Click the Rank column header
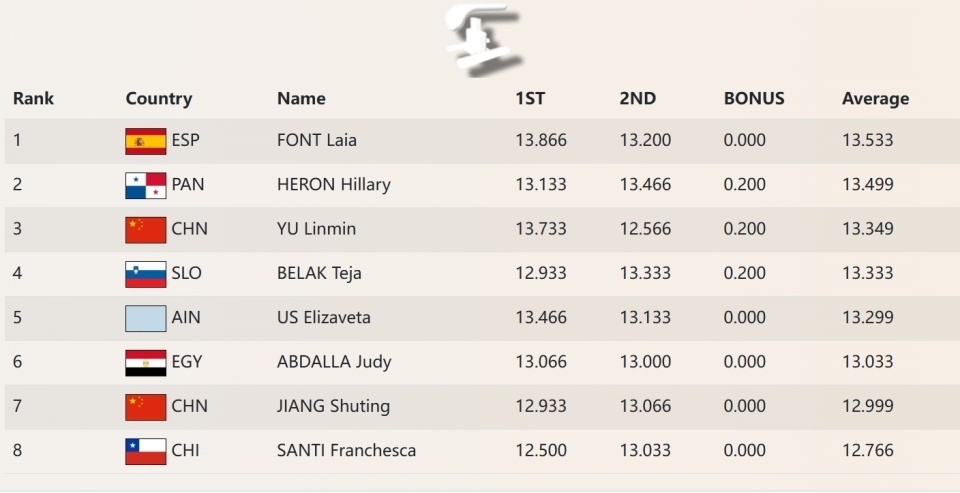The image size is (960, 493). click(33, 98)
